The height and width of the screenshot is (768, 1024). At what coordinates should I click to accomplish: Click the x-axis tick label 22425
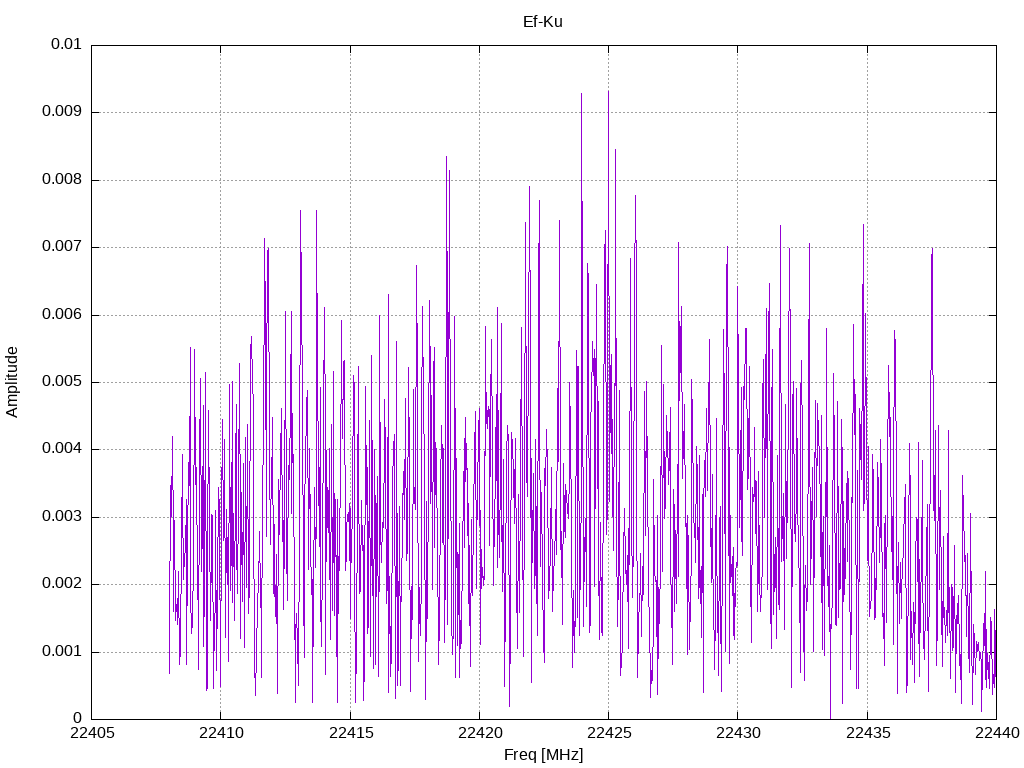click(609, 733)
